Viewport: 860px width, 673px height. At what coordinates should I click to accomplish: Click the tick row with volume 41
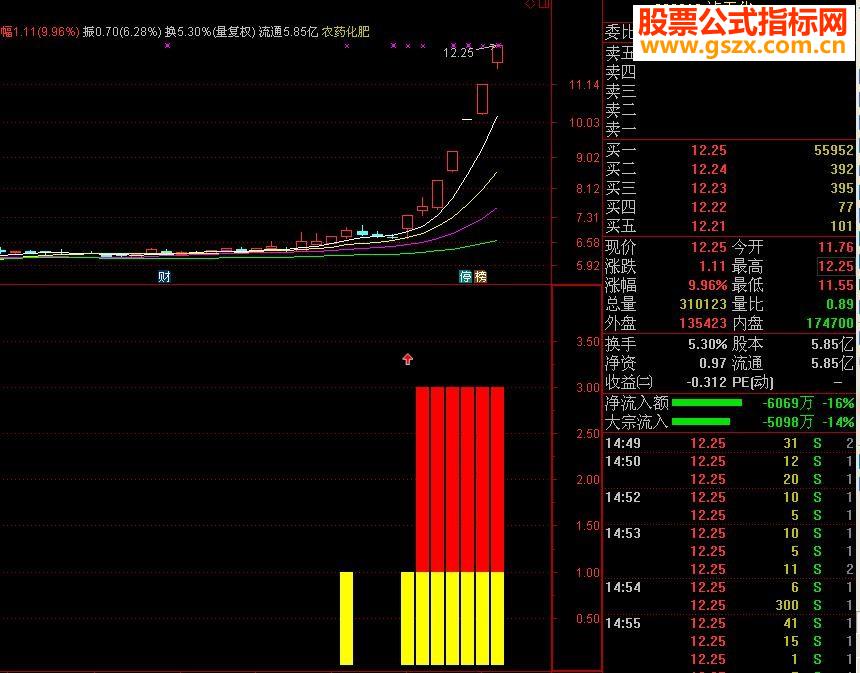point(729,624)
